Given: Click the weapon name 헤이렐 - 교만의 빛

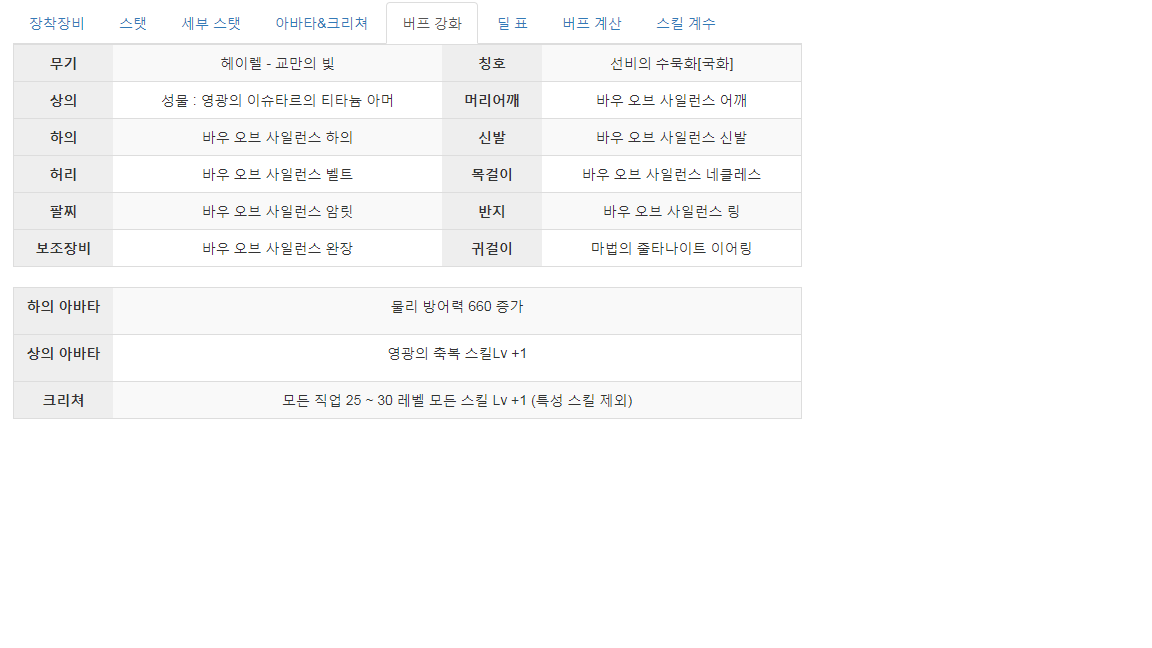Looking at the screenshot, I should (278, 64).
